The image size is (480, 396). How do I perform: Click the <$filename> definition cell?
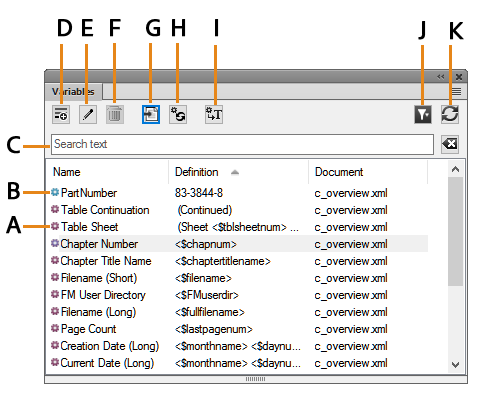pyautogui.click(x=203, y=278)
